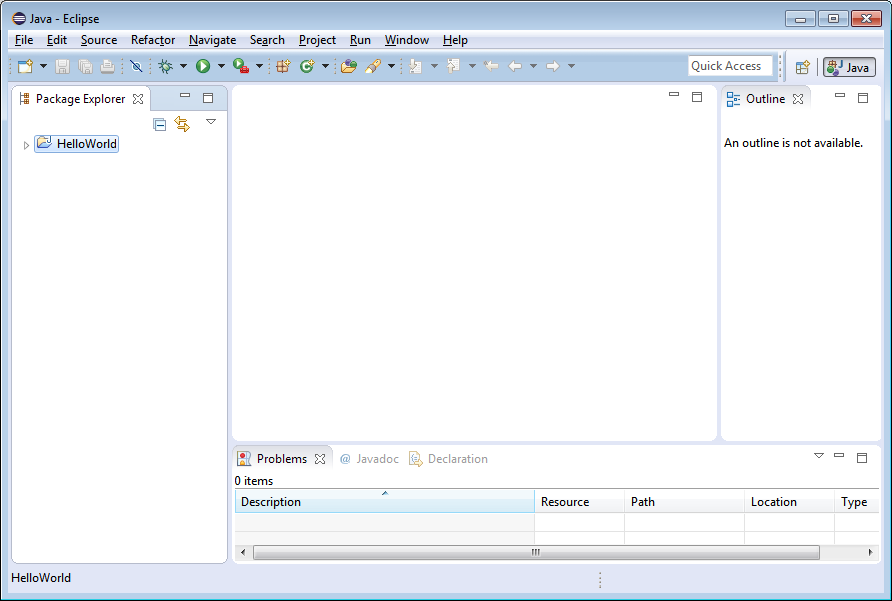892x601 pixels.
Task: Go to Previous Annotation icon
Action: pyautogui.click(x=453, y=67)
